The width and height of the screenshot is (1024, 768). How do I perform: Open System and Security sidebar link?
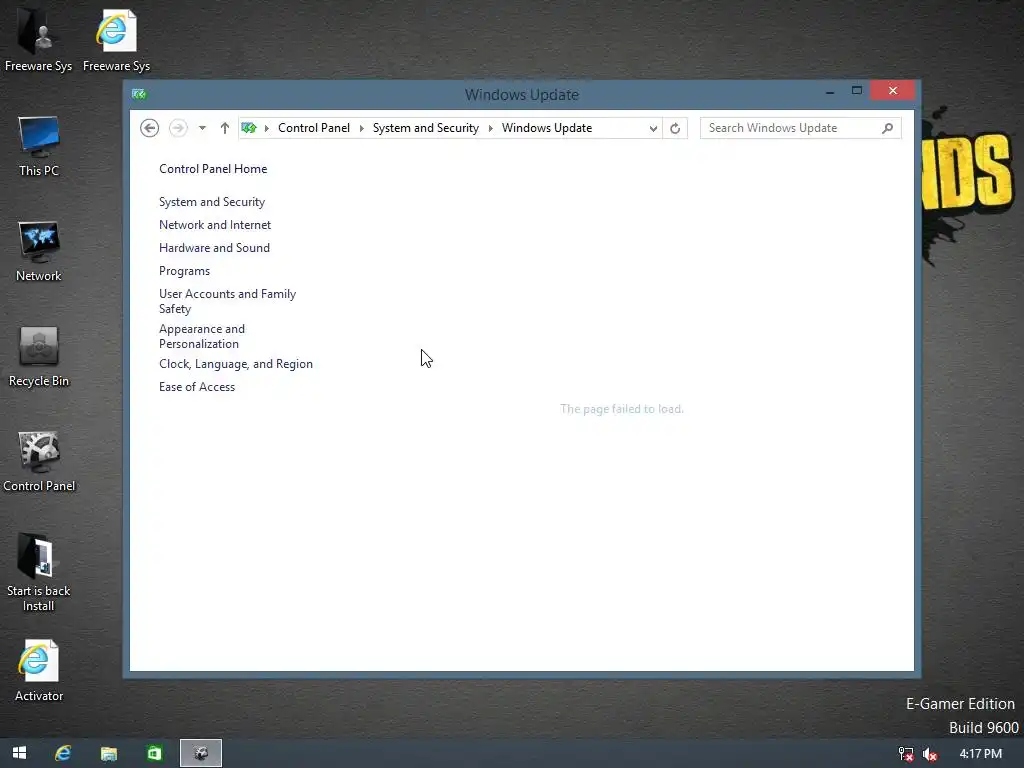coord(212,202)
